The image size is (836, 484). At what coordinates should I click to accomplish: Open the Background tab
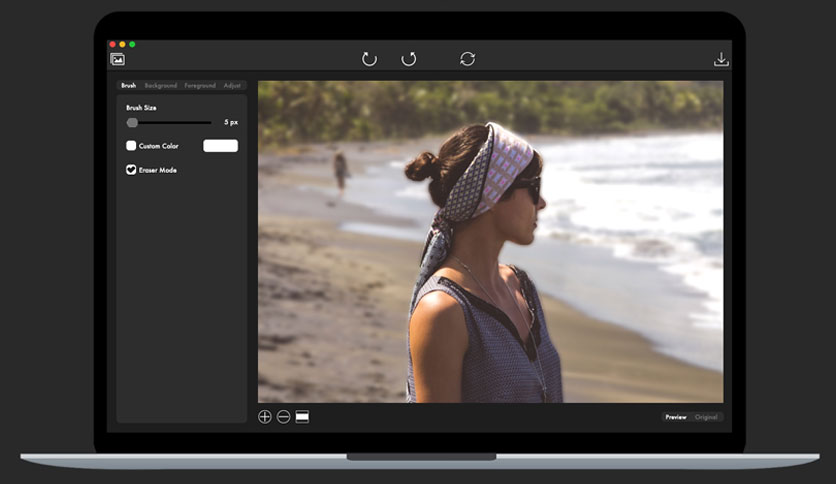pyautogui.click(x=160, y=85)
